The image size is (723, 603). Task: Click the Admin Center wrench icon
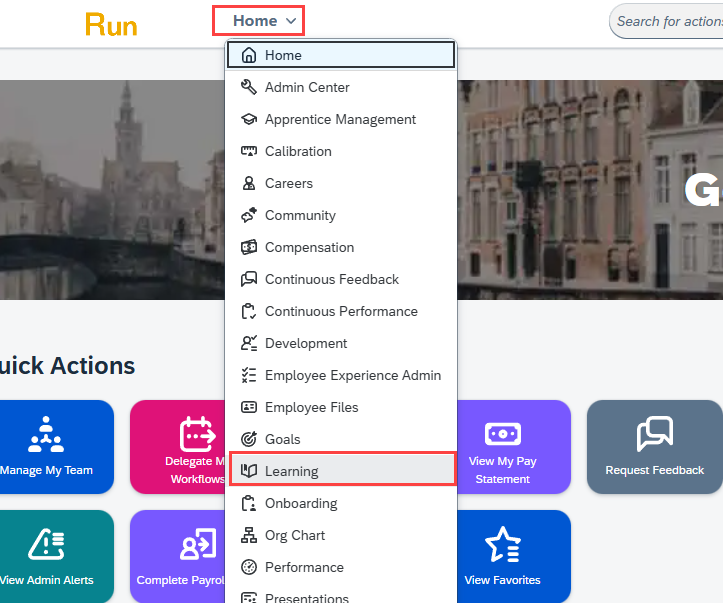tap(249, 87)
